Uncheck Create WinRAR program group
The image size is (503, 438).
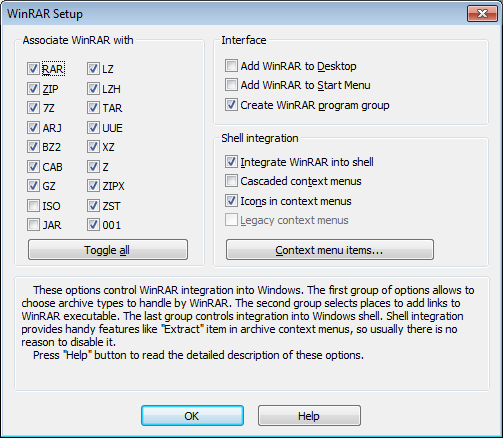pyautogui.click(x=231, y=105)
